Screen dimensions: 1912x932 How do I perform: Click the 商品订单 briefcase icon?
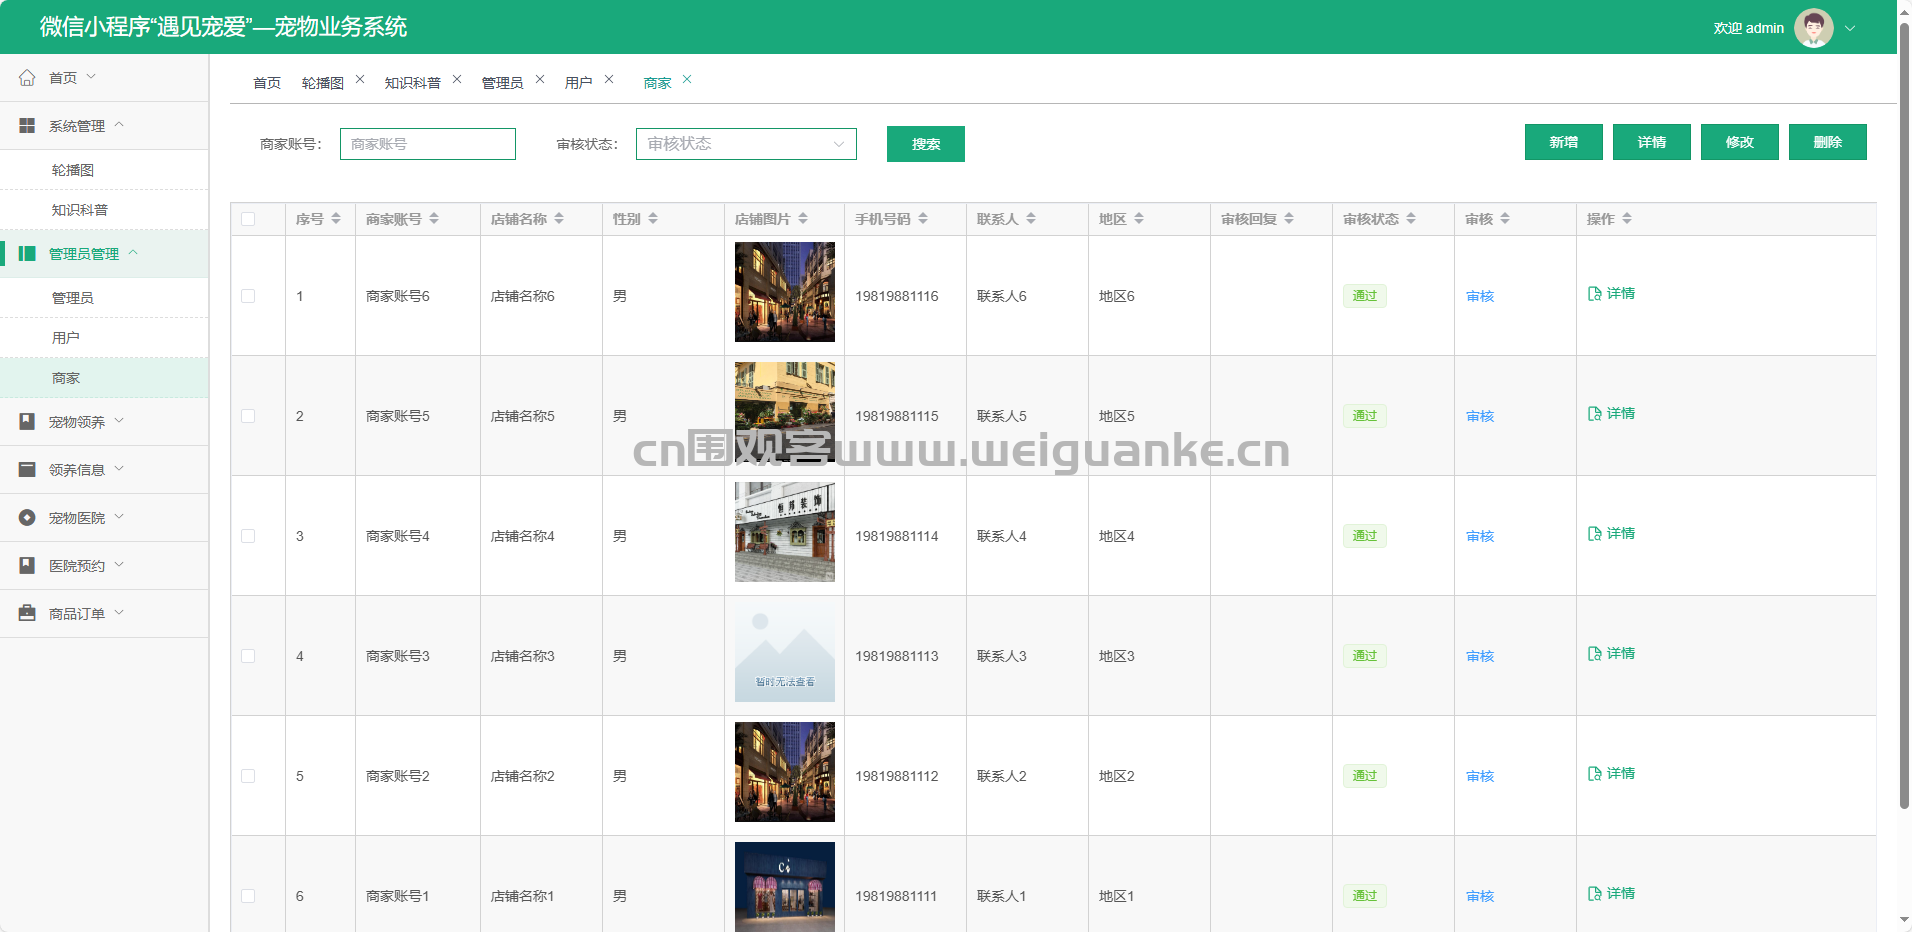[27, 614]
